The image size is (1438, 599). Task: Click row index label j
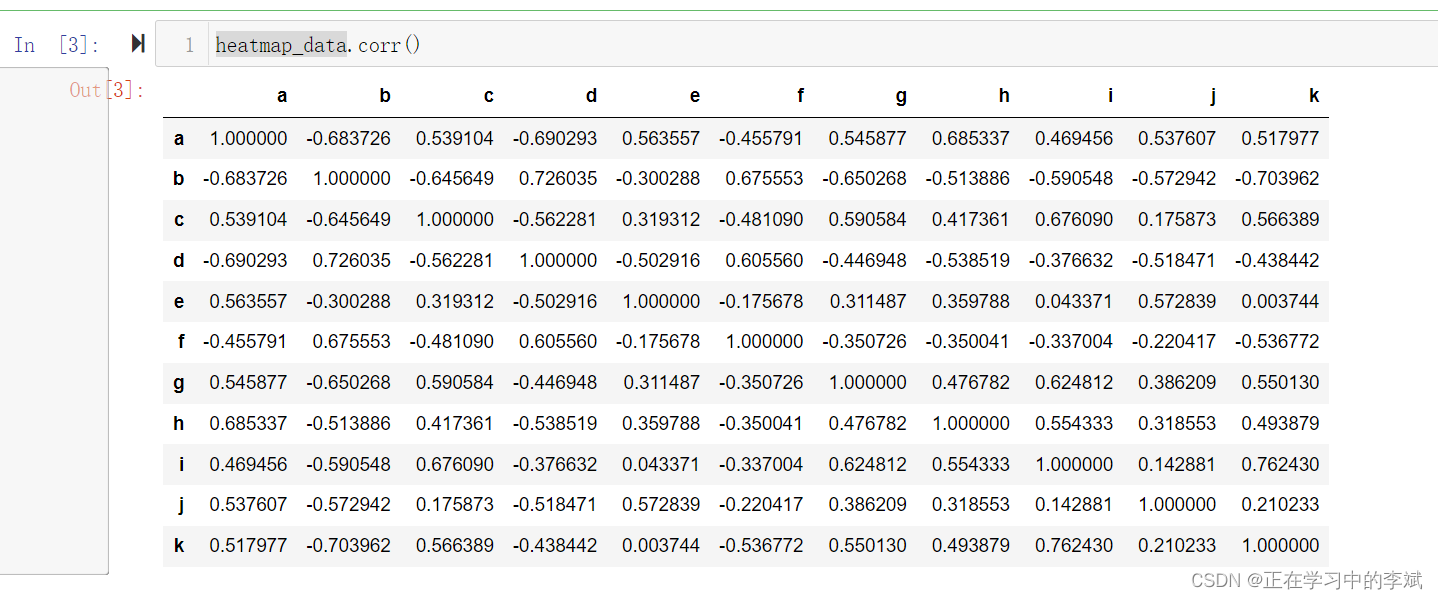coord(181,505)
